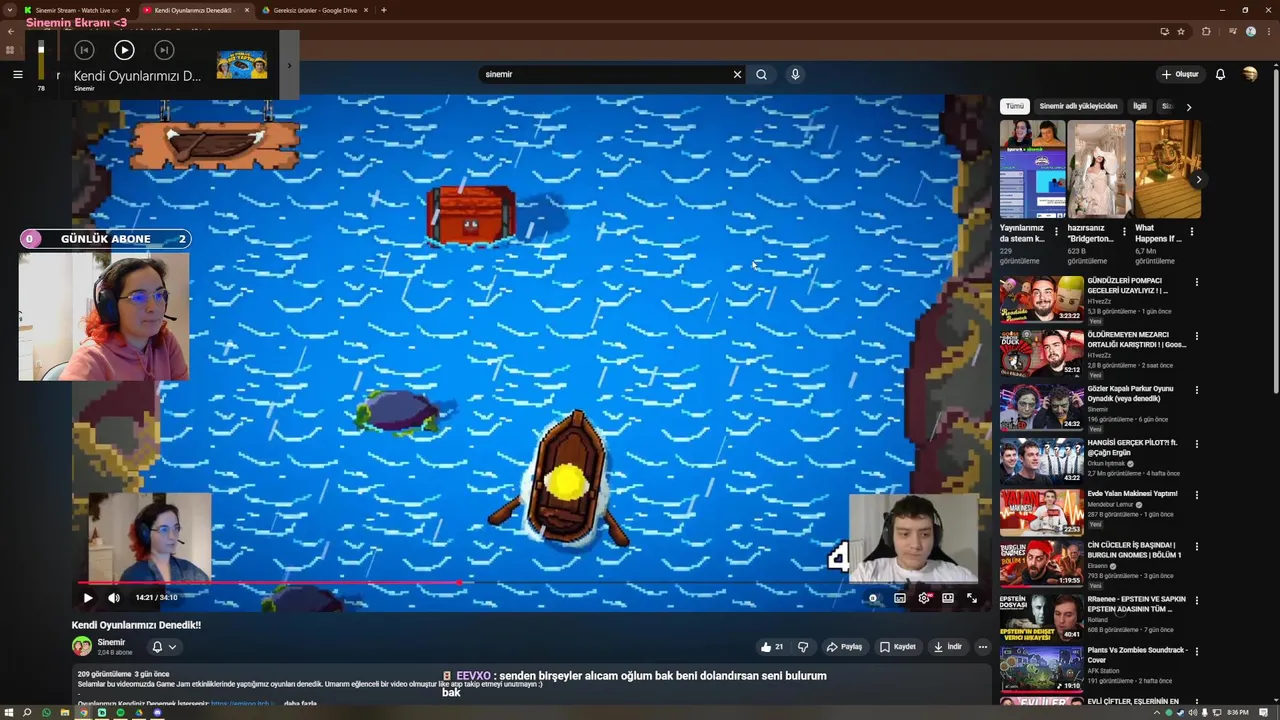Viewport: 1280px width, 720px height.
Task: Open the subscription bell dropdown under the video
Action: [163, 647]
